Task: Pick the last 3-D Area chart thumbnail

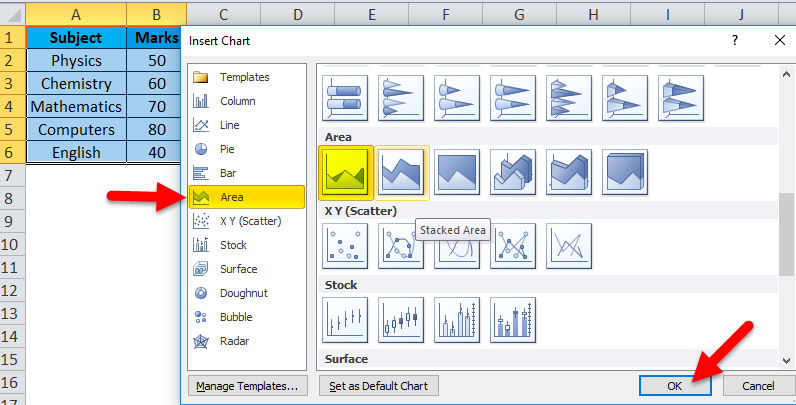Action: (625, 171)
